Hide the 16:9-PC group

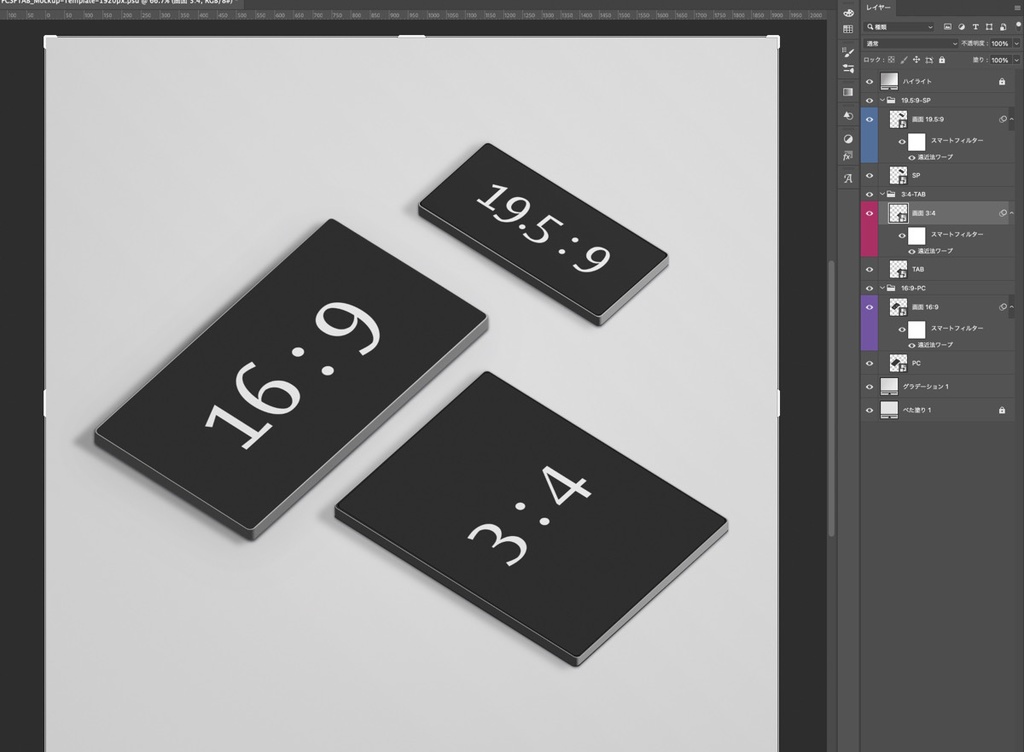869,288
